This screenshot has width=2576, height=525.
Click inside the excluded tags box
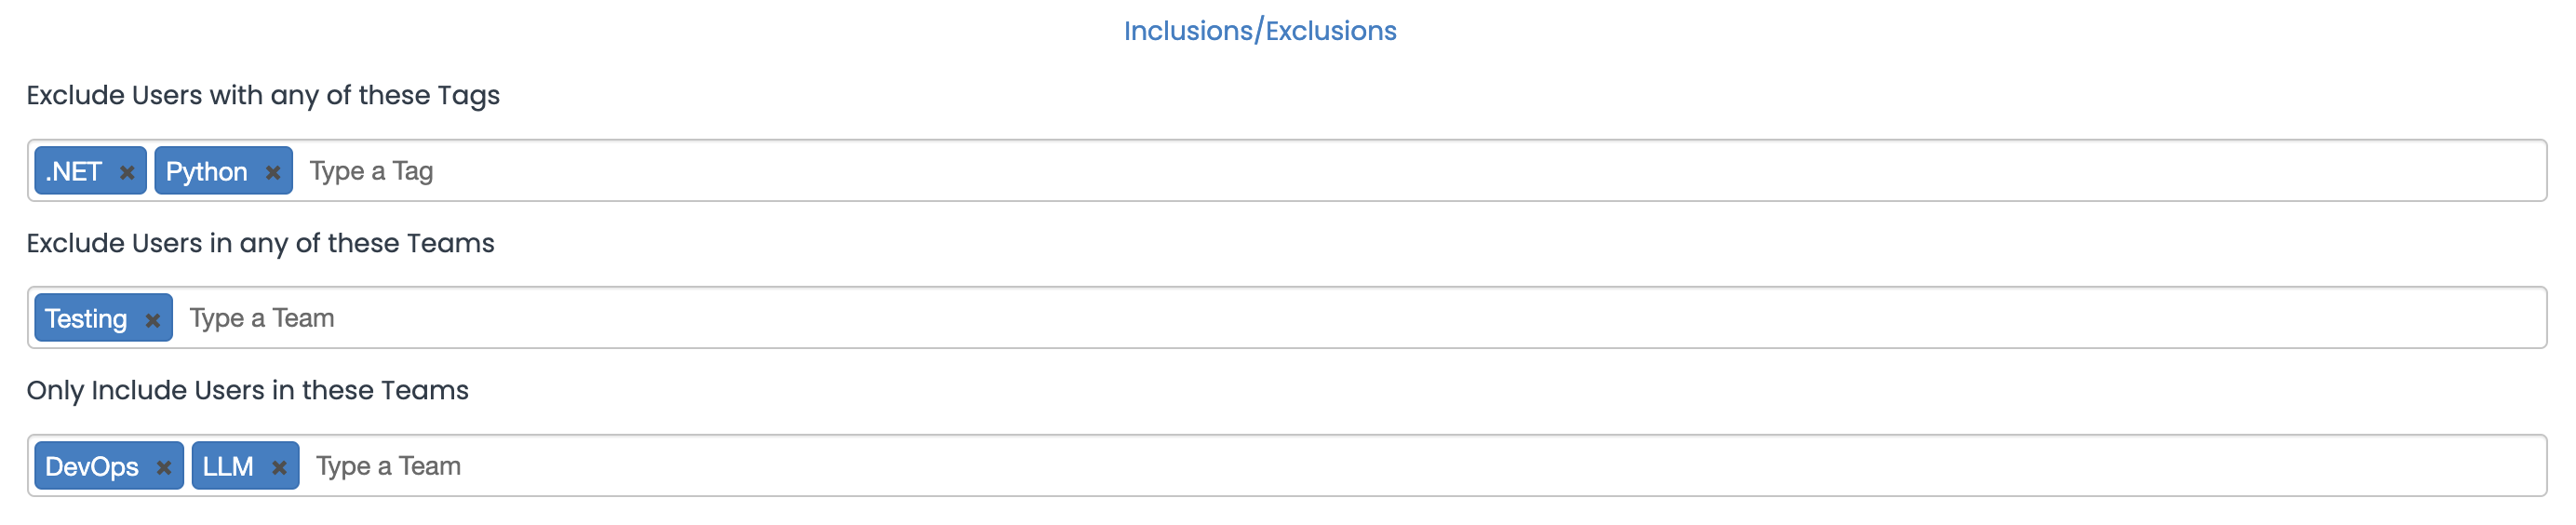(1287, 171)
